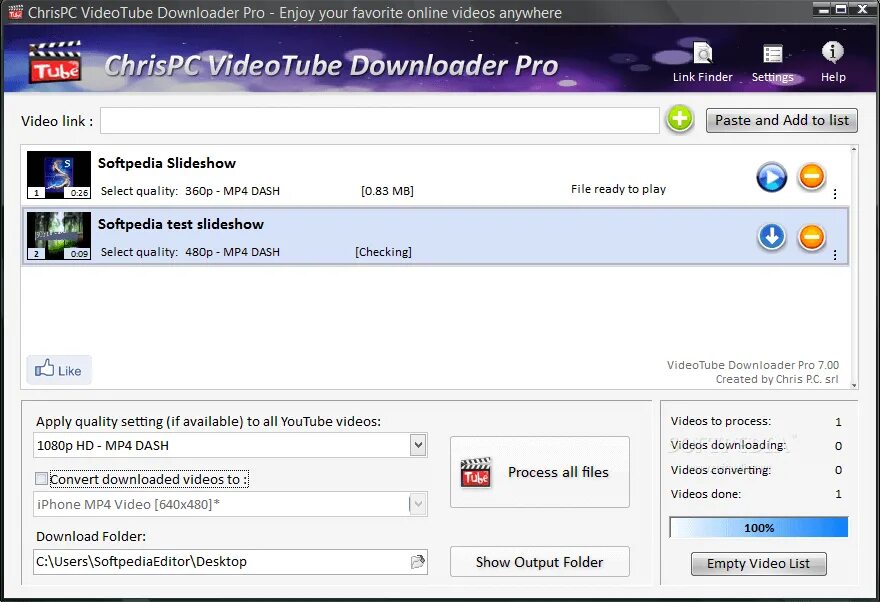Click the video list scrollbar down arrow

[854, 385]
